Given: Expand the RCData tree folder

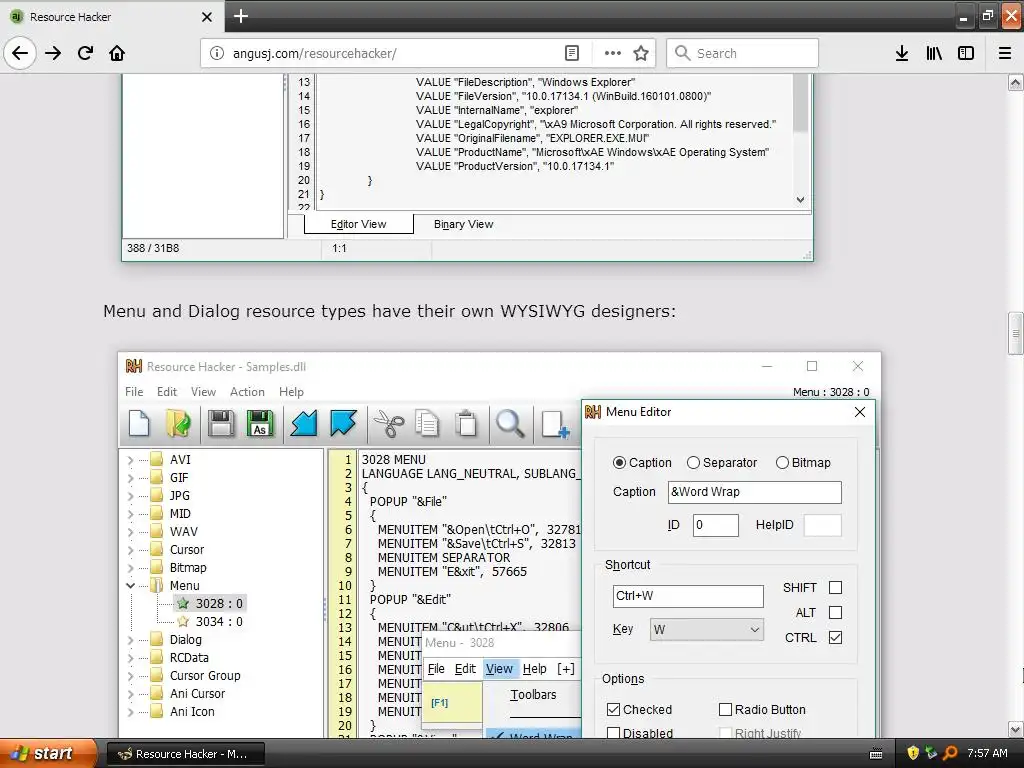Looking at the screenshot, I should [x=130, y=658].
